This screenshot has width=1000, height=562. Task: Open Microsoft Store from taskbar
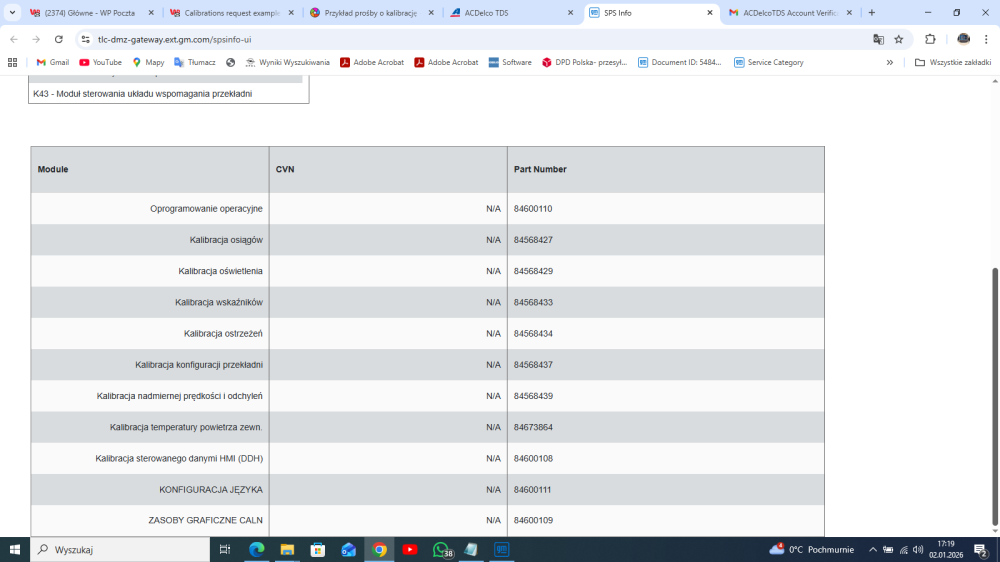(x=318, y=549)
